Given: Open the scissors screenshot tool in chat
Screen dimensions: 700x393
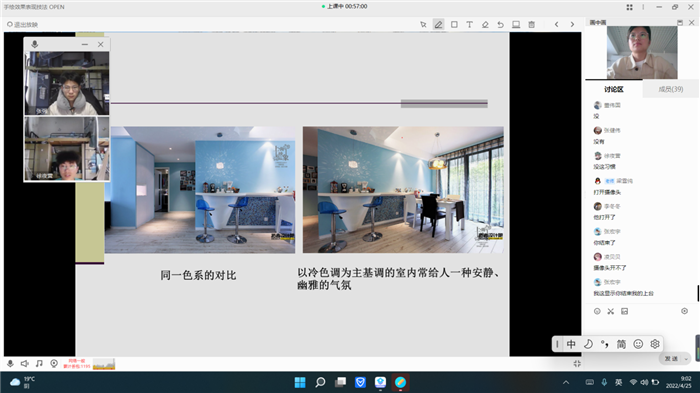Looking at the screenshot, I should (611, 311).
